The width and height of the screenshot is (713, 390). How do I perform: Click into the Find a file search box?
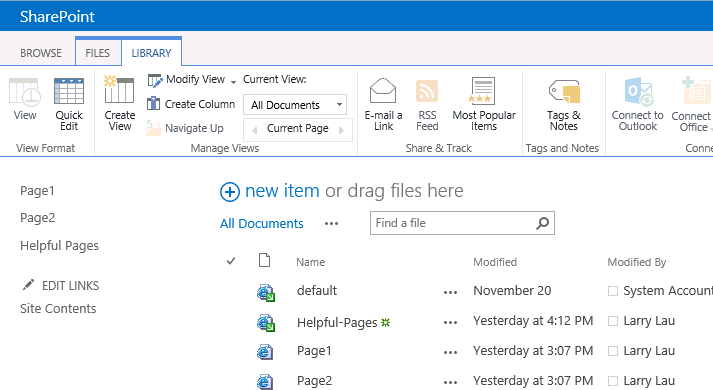point(452,223)
